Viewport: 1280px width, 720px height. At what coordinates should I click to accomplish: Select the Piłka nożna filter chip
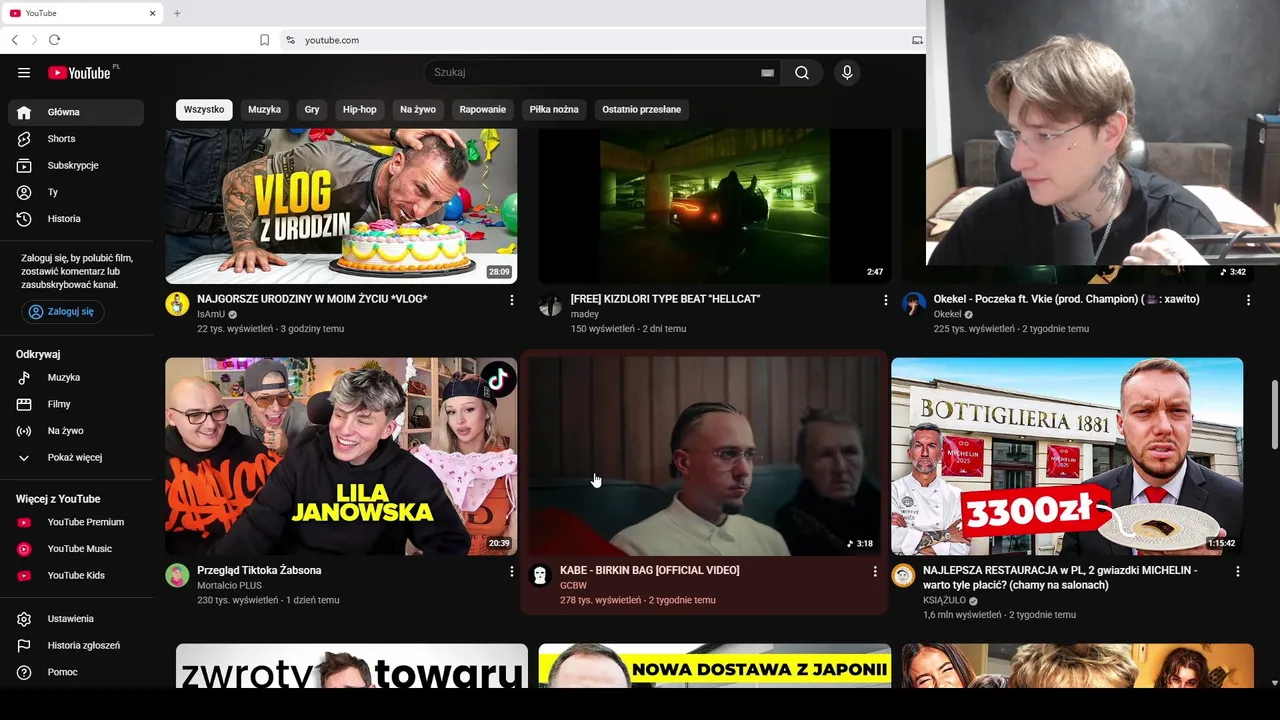coord(554,110)
